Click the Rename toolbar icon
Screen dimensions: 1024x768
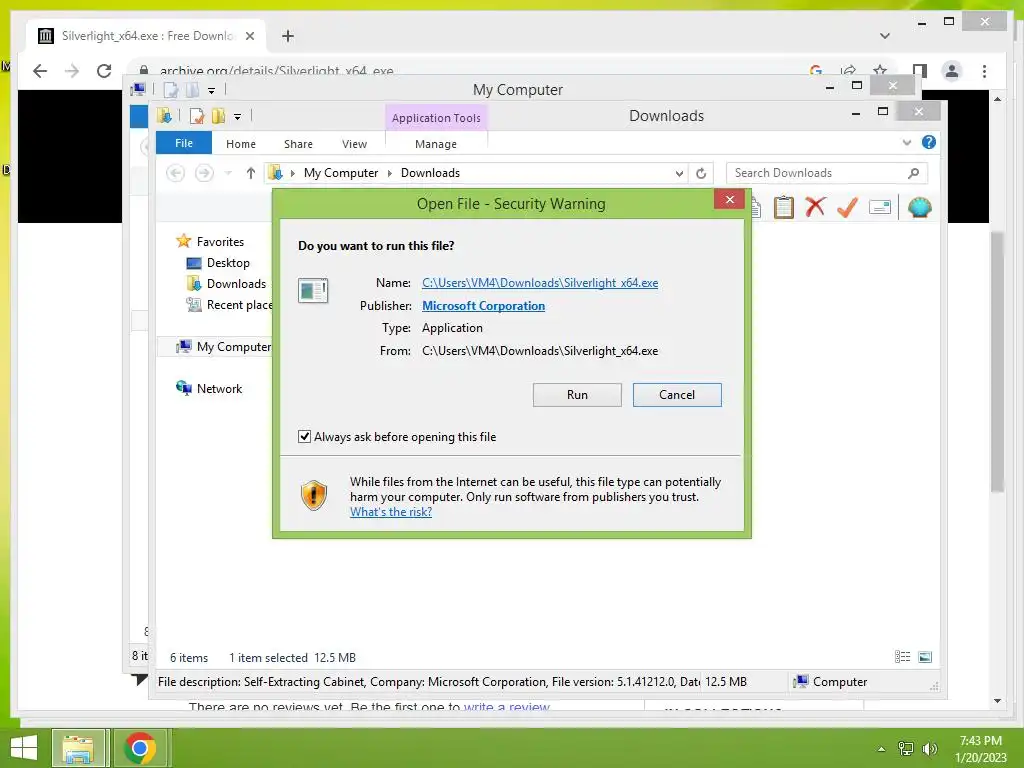click(880, 208)
